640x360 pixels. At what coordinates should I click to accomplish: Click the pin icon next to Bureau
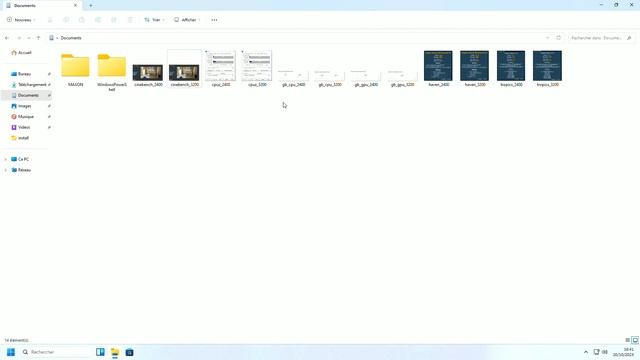[x=49, y=74]
